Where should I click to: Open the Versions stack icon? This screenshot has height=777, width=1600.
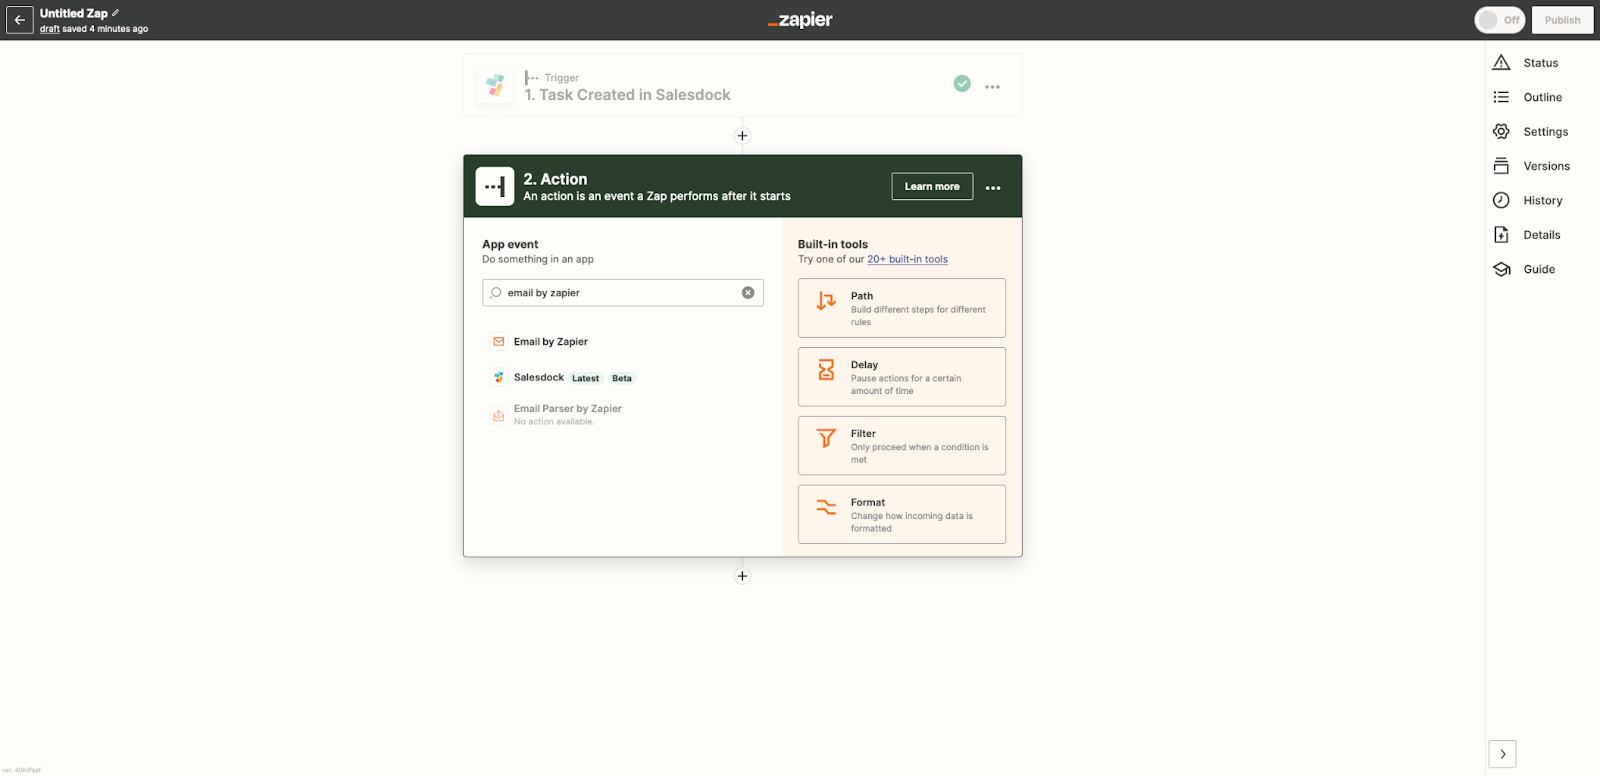click(x=1501, y=166)
